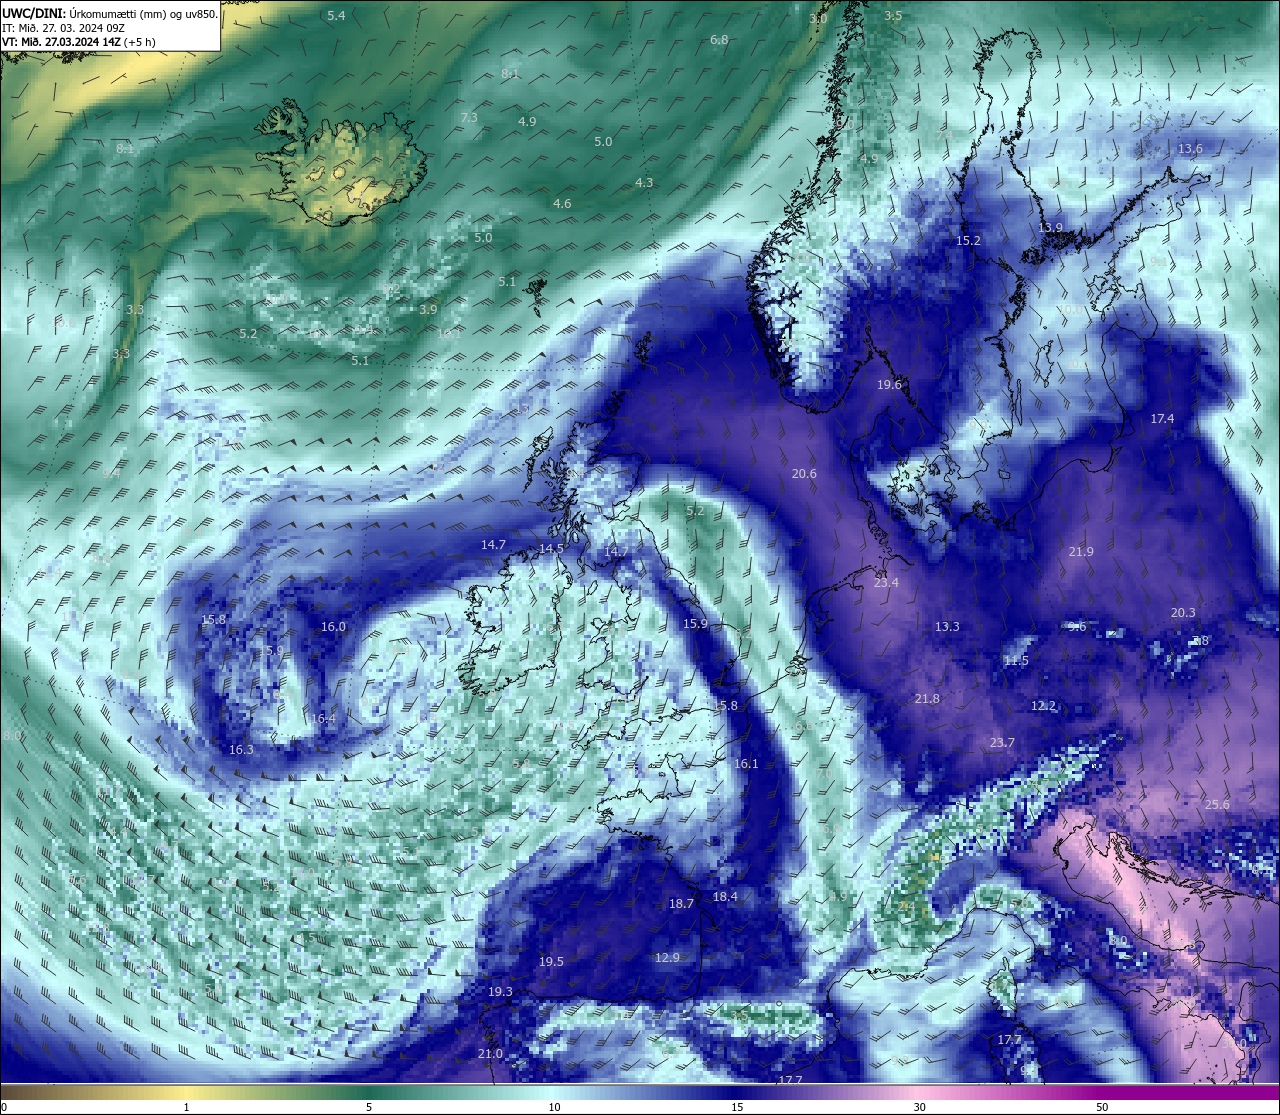Click the color scale label '1'

coord(186,1107)
